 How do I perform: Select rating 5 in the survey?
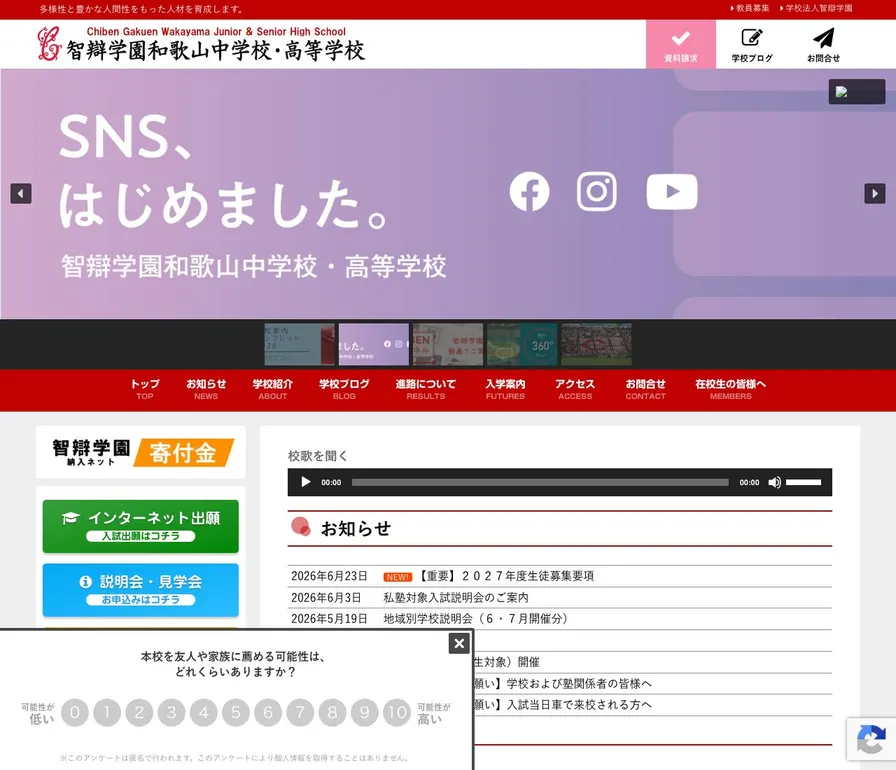point(236,712)
